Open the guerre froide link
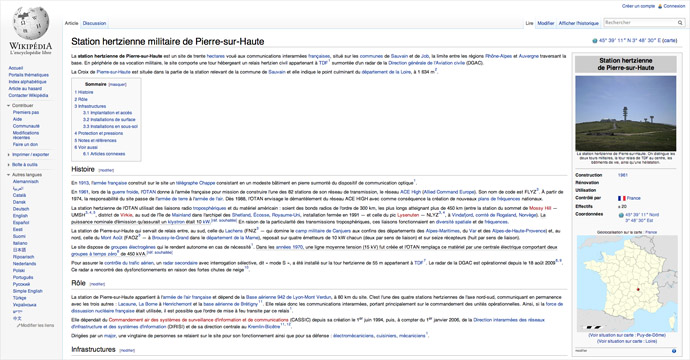 125,192
